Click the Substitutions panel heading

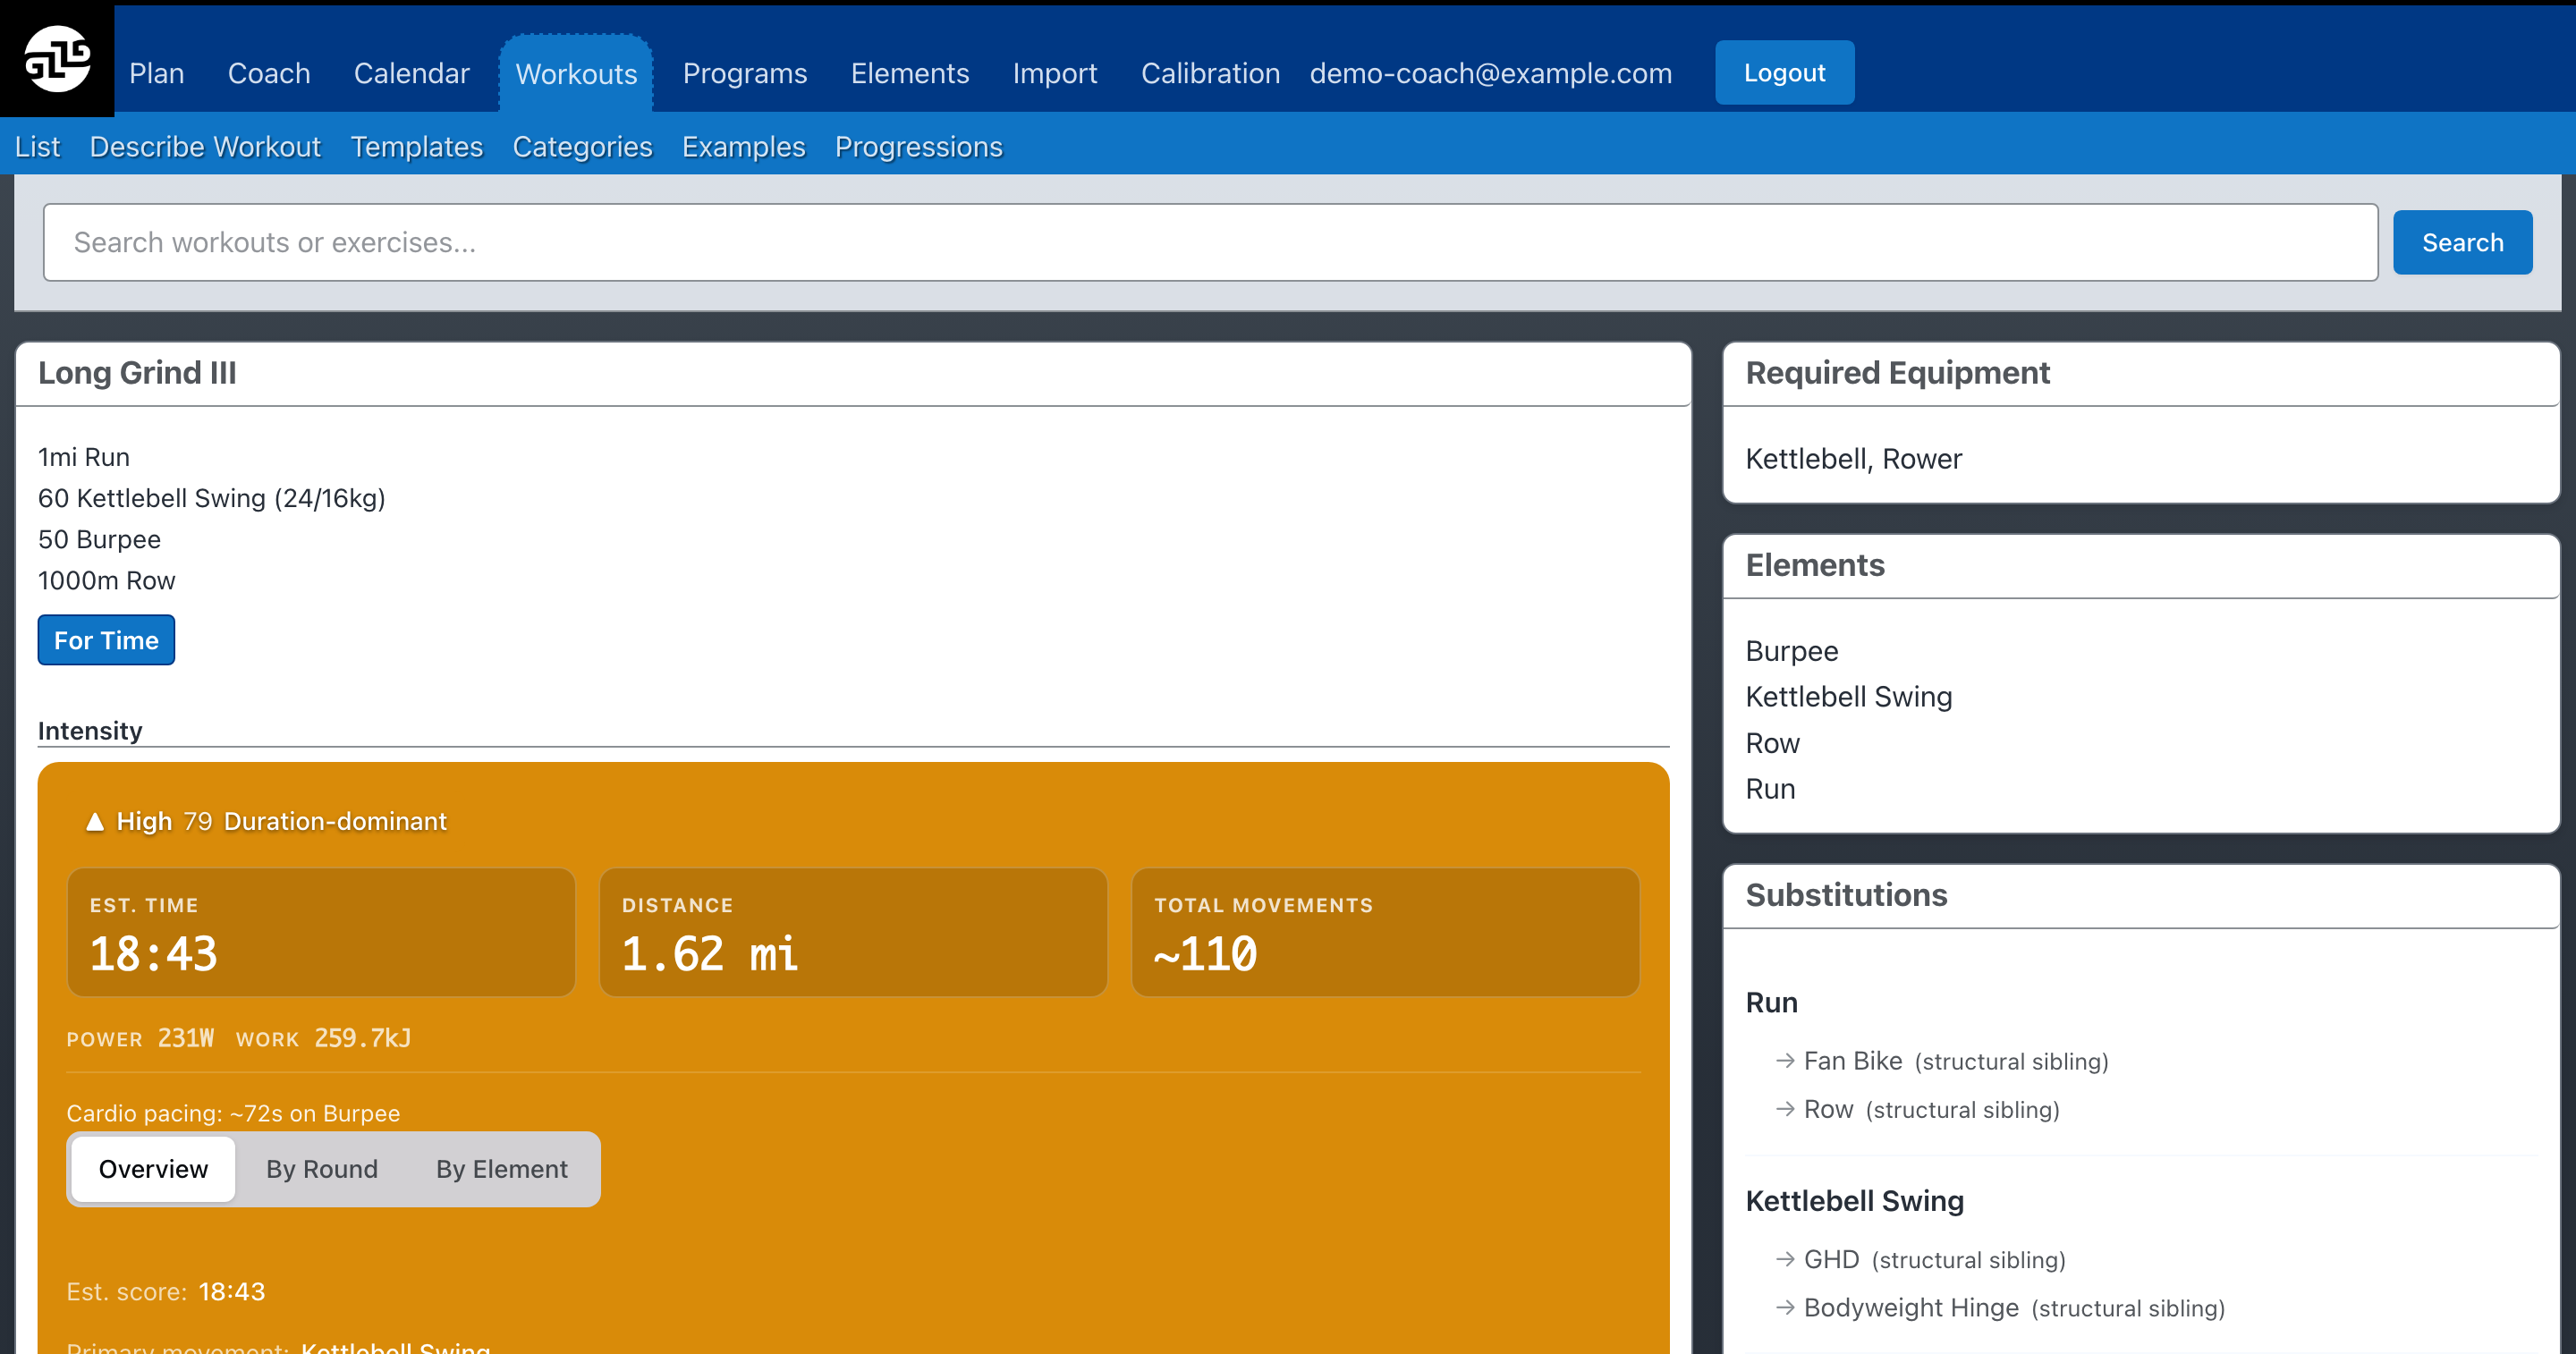click(x=1846, y=895)
